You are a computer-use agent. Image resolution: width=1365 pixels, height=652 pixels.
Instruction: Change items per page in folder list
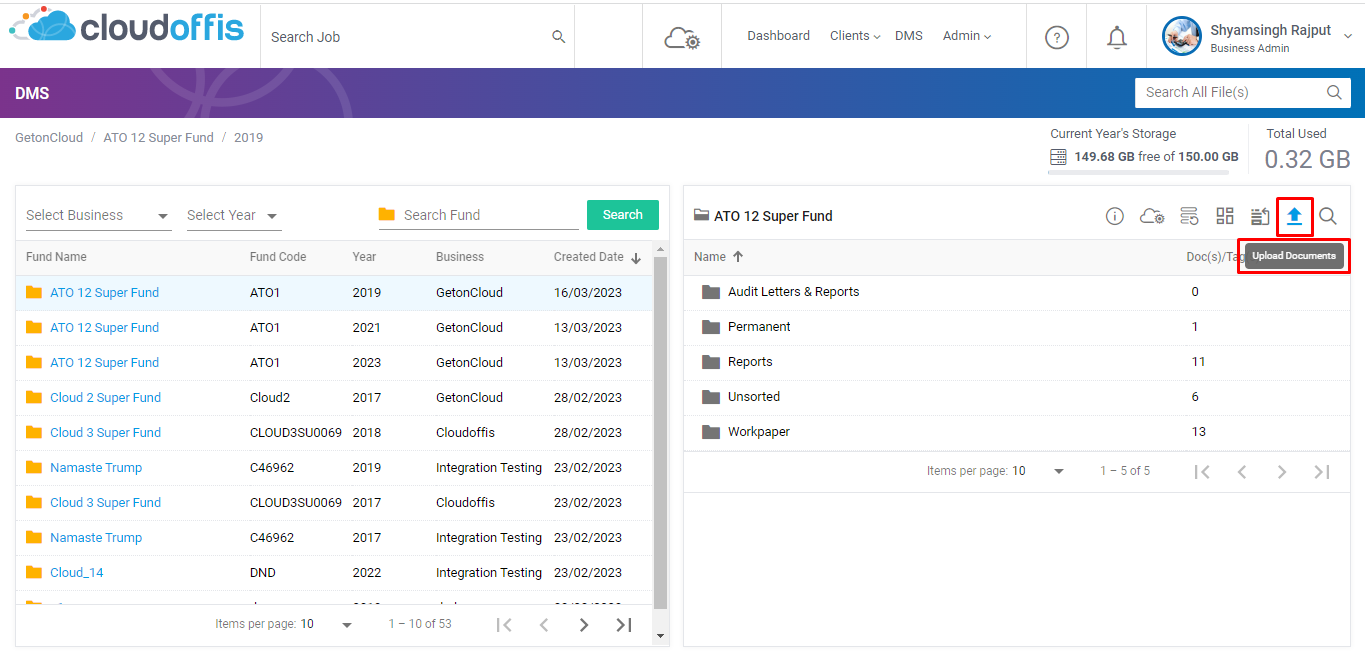pyautogui.click(x=1038, y=471)
